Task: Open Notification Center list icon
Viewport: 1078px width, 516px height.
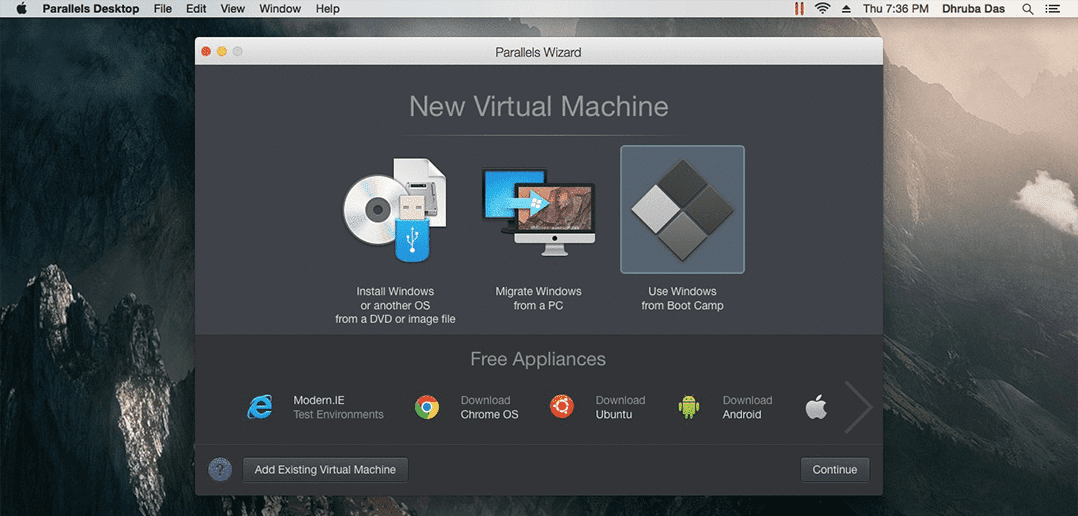Action: click(x=1053, y=9)
